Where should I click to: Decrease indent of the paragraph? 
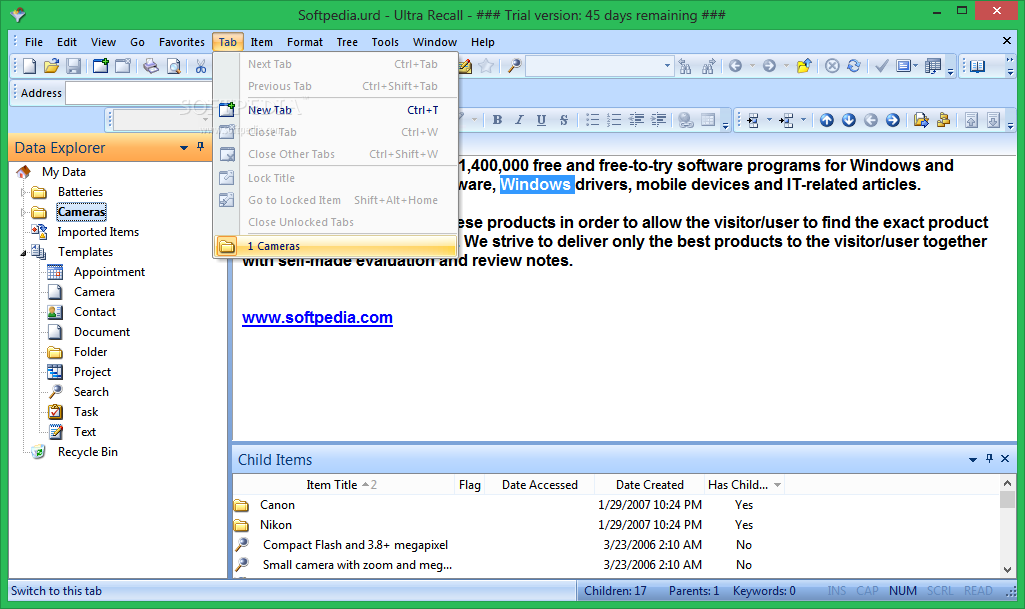tap(636, 120)
